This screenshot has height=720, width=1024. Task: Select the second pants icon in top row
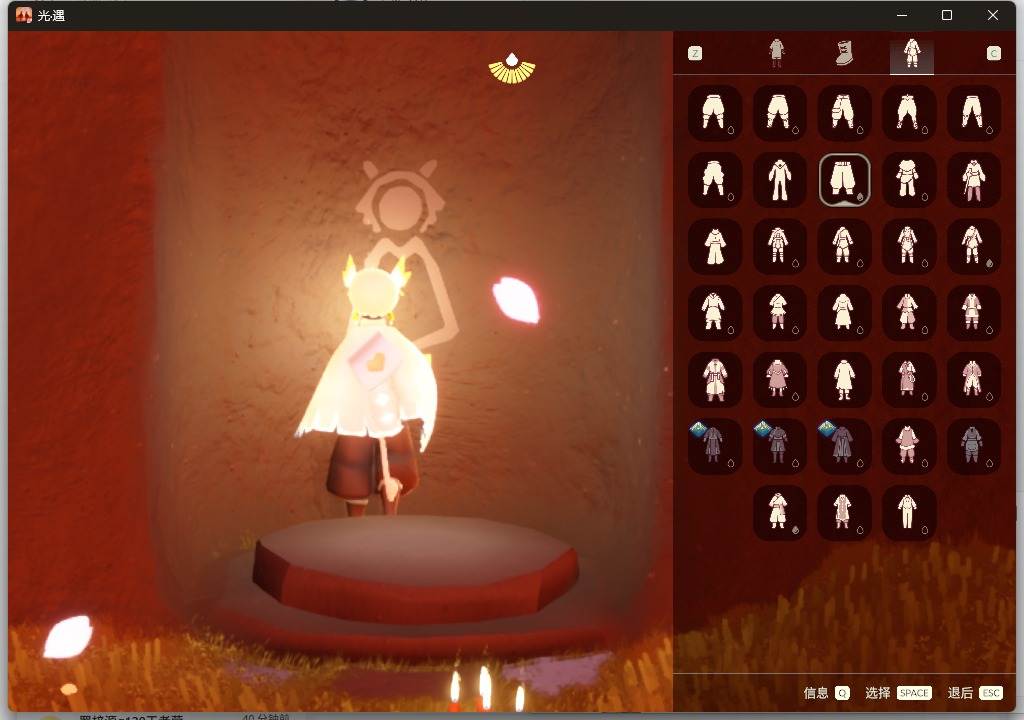[x=779, y=112]
